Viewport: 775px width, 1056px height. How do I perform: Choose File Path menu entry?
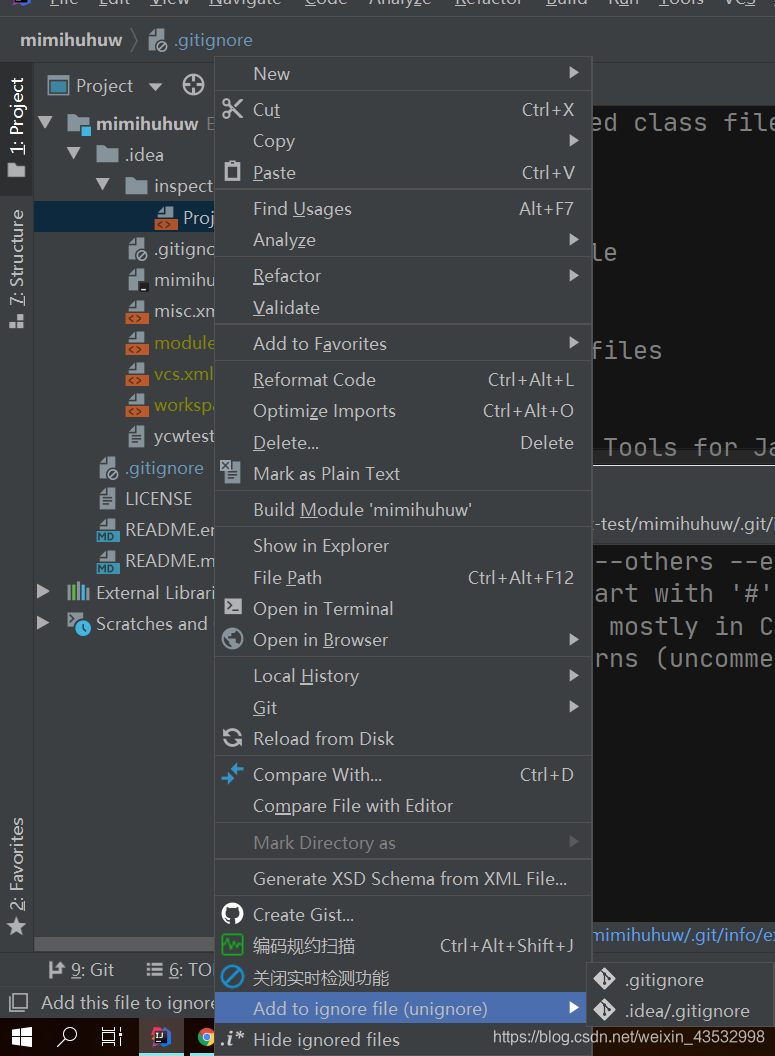coord(403,577)
